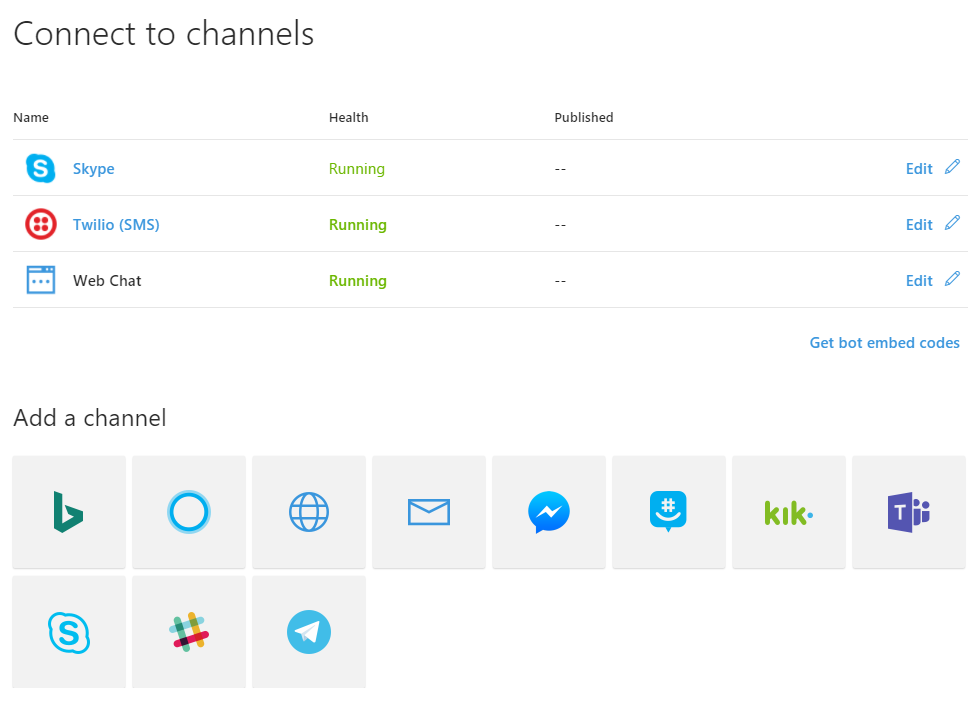978x704 pixels.
Task: Open Get bot embed codes
Action: coord(884,343)
